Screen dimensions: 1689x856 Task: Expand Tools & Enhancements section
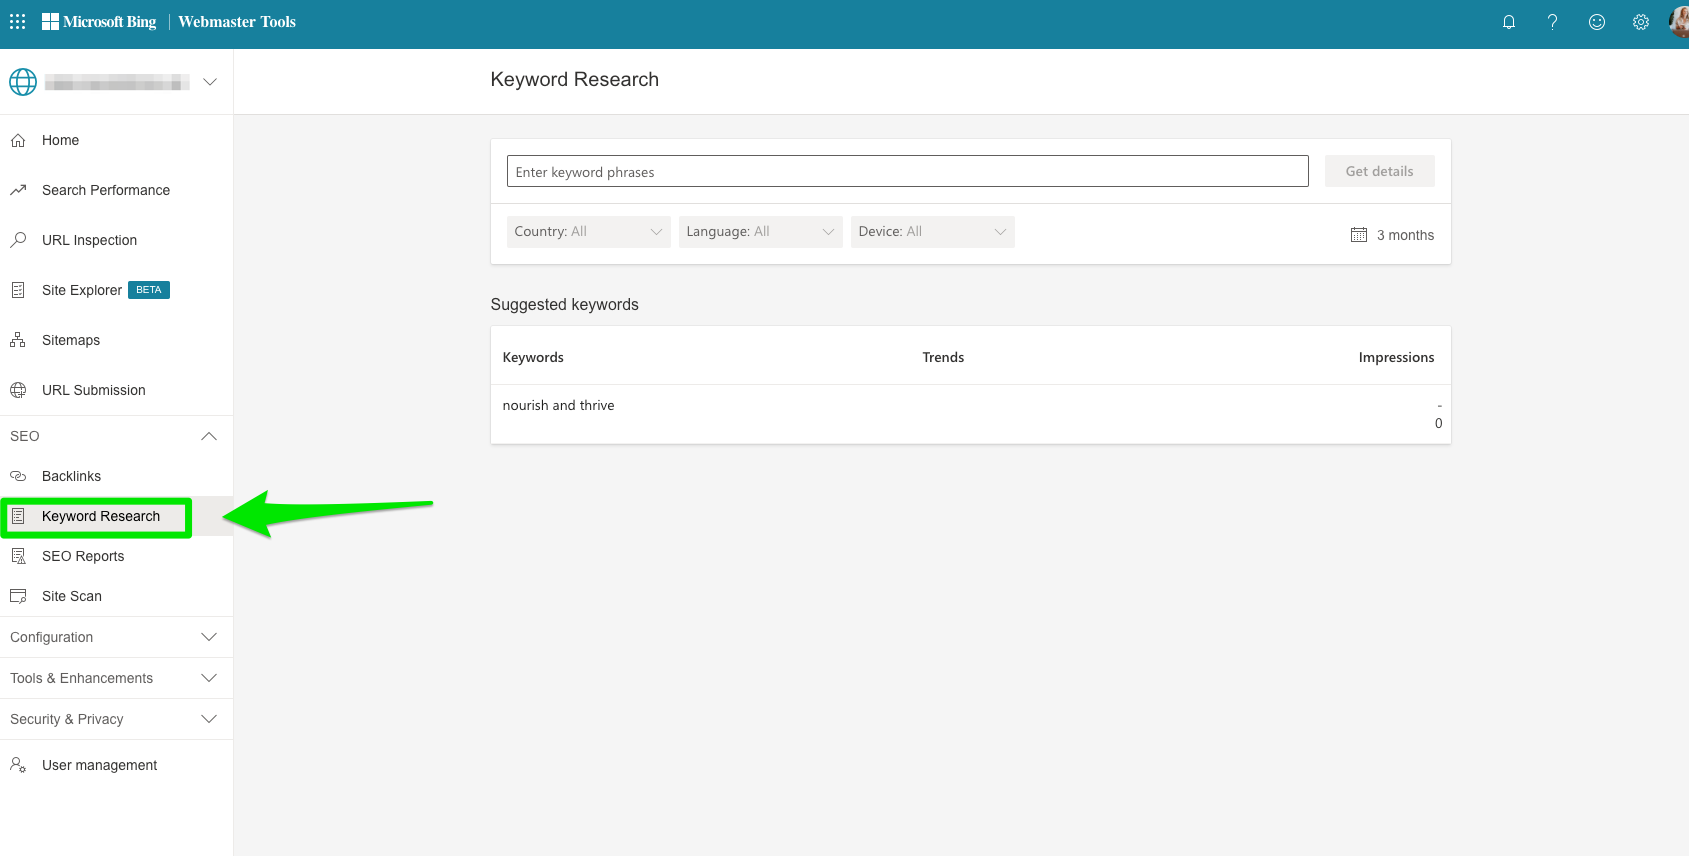click(208, 678)
